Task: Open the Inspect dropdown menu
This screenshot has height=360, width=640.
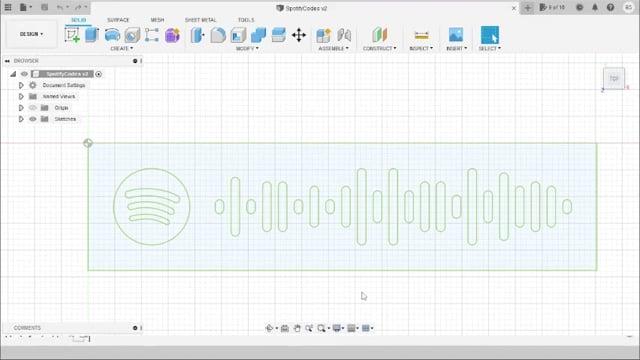Action: point(421,48)
